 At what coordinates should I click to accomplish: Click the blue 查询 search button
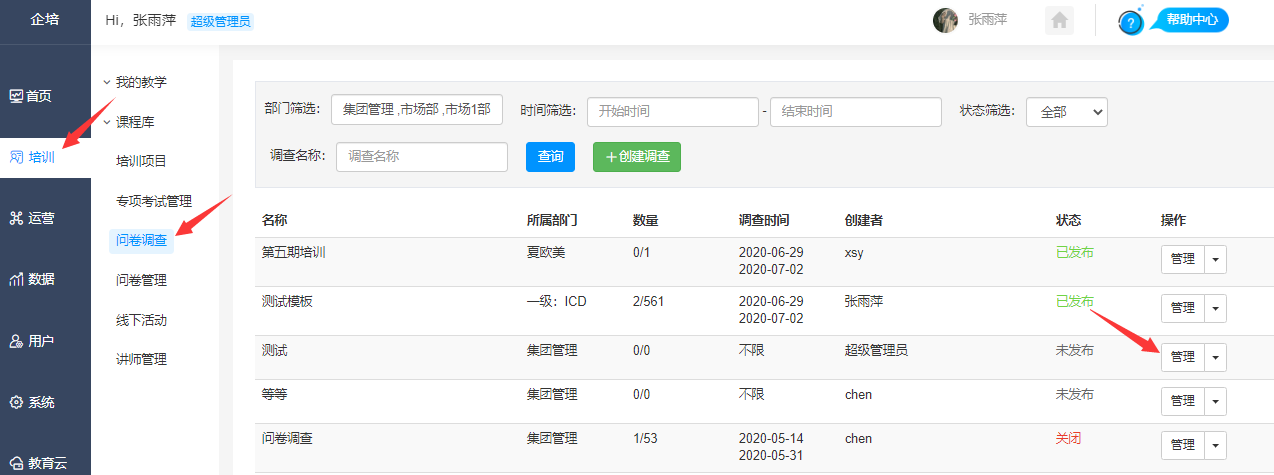pos(550,157)
